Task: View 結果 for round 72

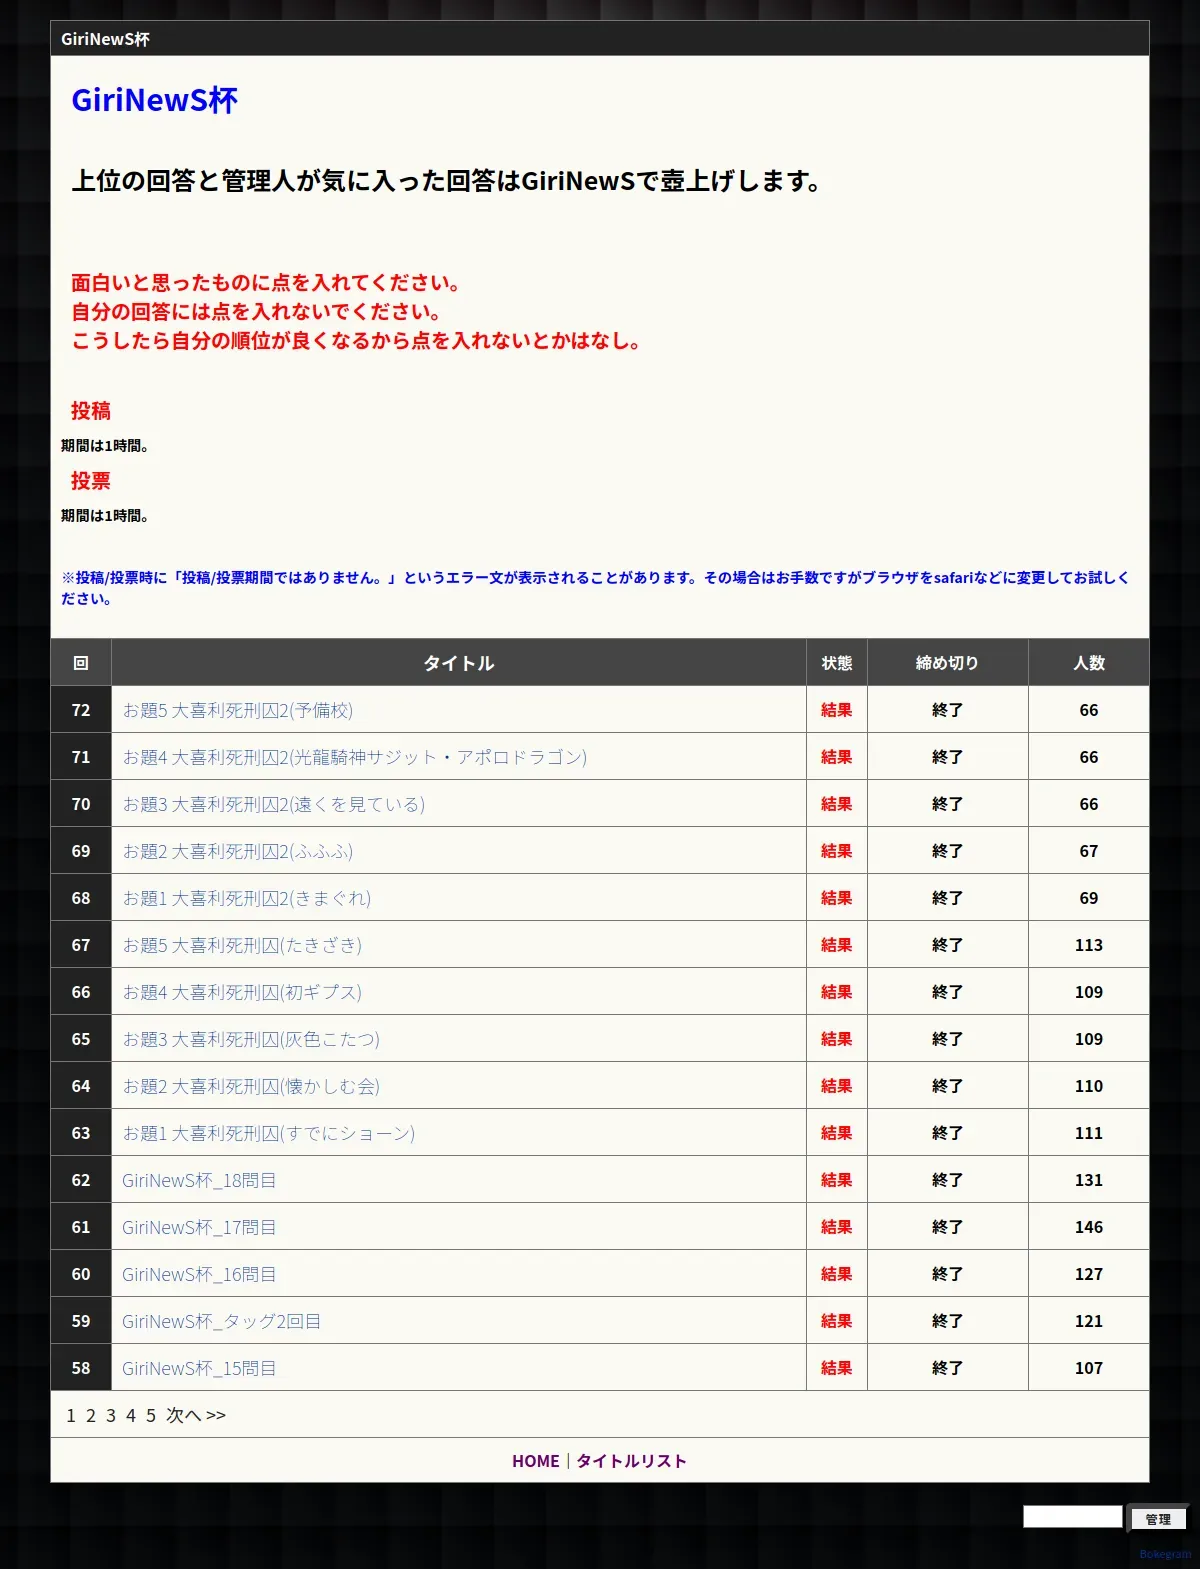Action: click(837, 710)
